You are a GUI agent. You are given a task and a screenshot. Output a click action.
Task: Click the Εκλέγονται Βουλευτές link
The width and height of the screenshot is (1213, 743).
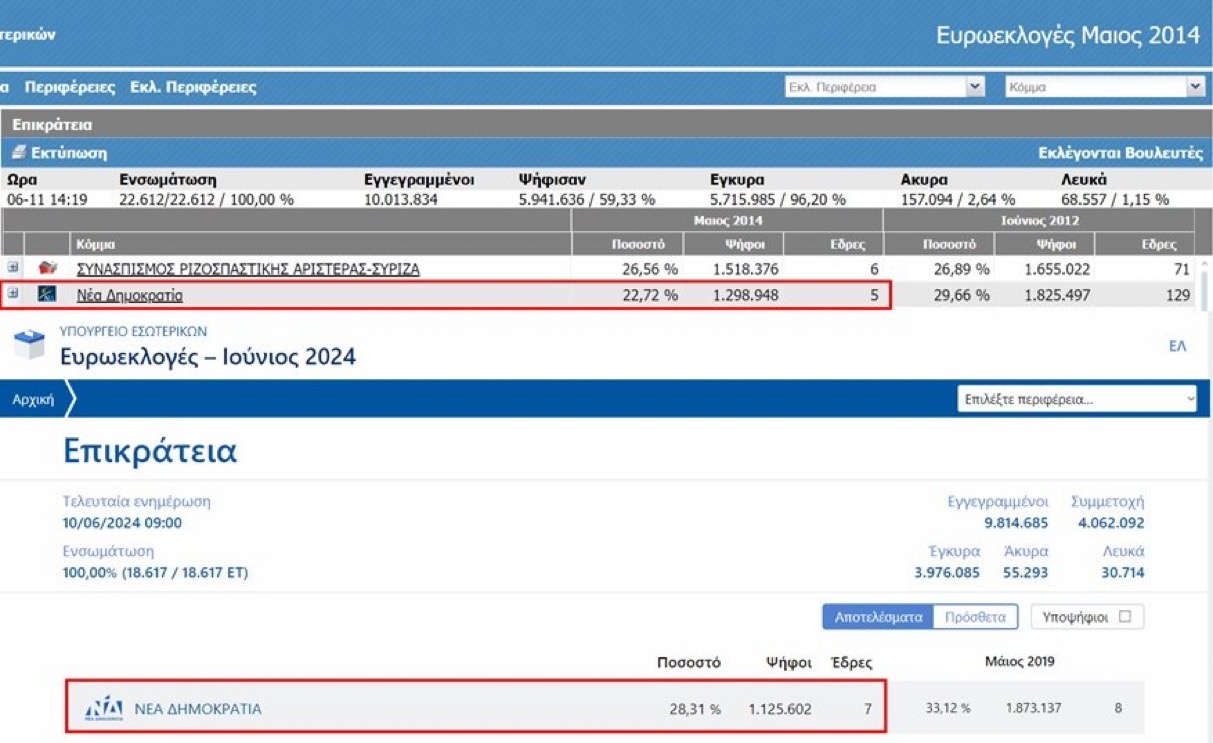[x=1120, y=153]
